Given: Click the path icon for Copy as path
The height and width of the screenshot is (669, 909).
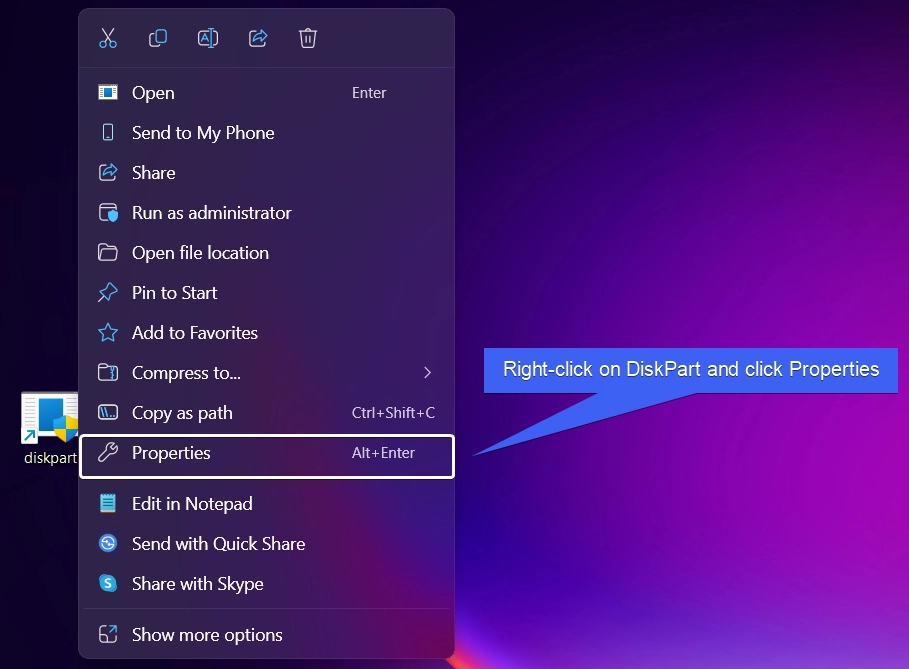Looking at the screenshot, I should pos(108,412).
